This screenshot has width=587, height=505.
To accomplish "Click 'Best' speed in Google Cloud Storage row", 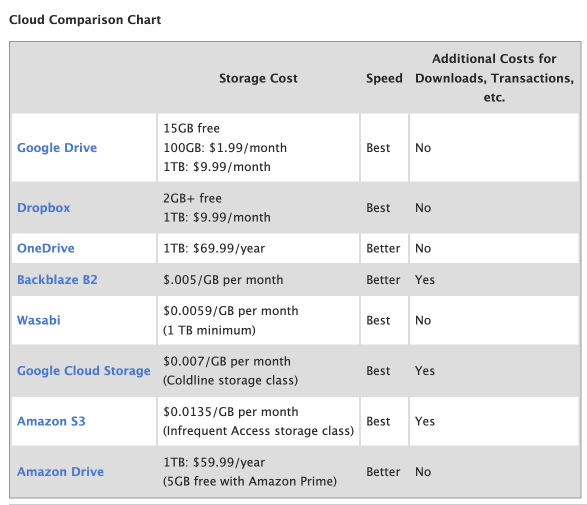I will pos(378,371).
